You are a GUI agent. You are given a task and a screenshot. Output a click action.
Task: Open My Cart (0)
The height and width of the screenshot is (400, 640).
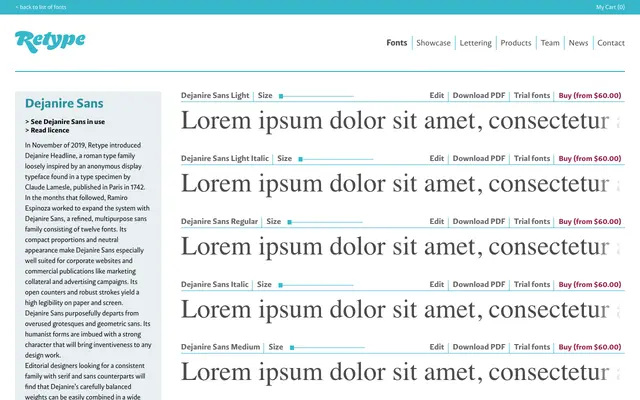pos(610,7)
